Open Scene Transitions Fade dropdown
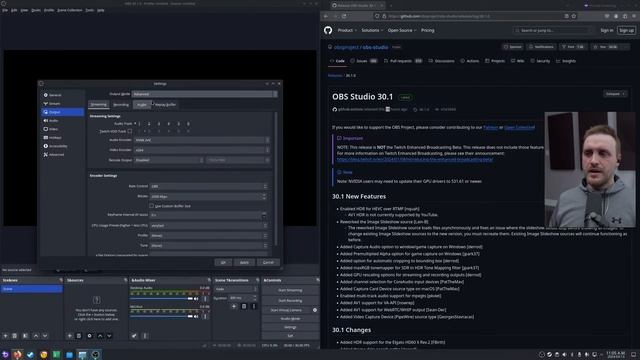Image resolution: width=640 pixels, height=360 pixels. pos(236,289)
